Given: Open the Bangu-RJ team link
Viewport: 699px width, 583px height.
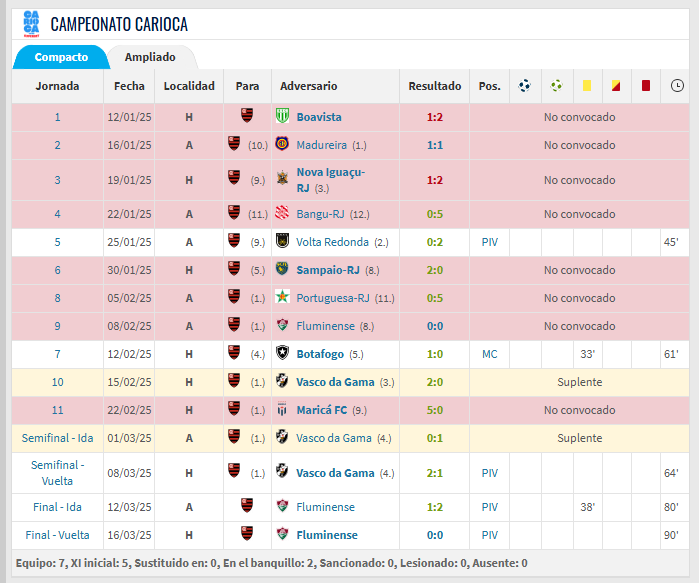Looking at the screenshot, I should 321,214.
